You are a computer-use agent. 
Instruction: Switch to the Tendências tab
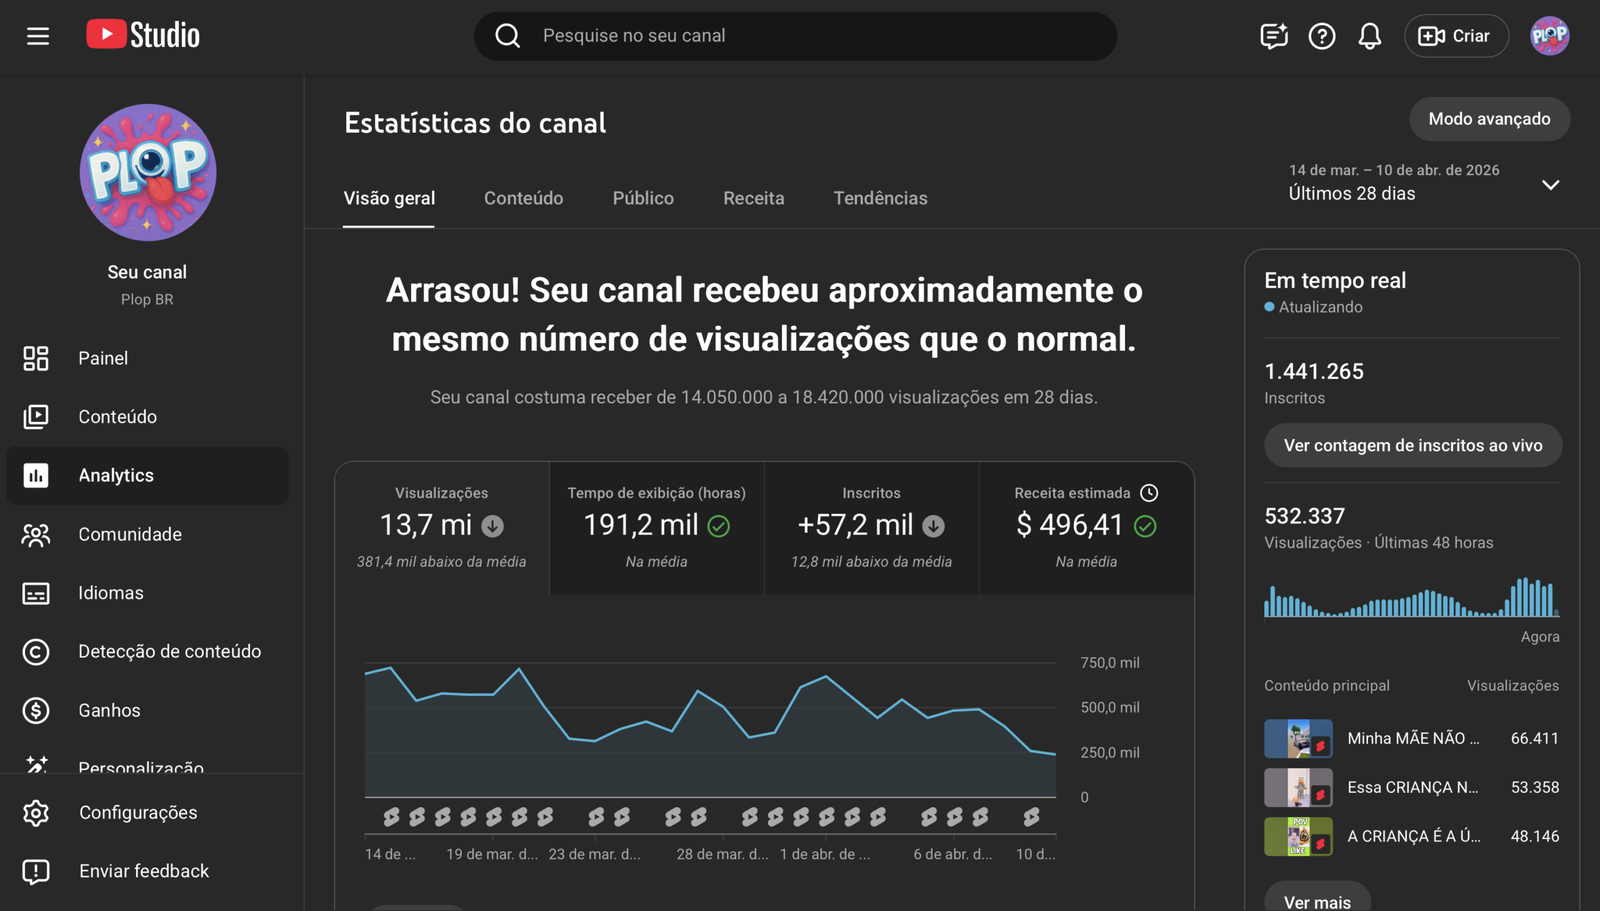tap(881, 198)
